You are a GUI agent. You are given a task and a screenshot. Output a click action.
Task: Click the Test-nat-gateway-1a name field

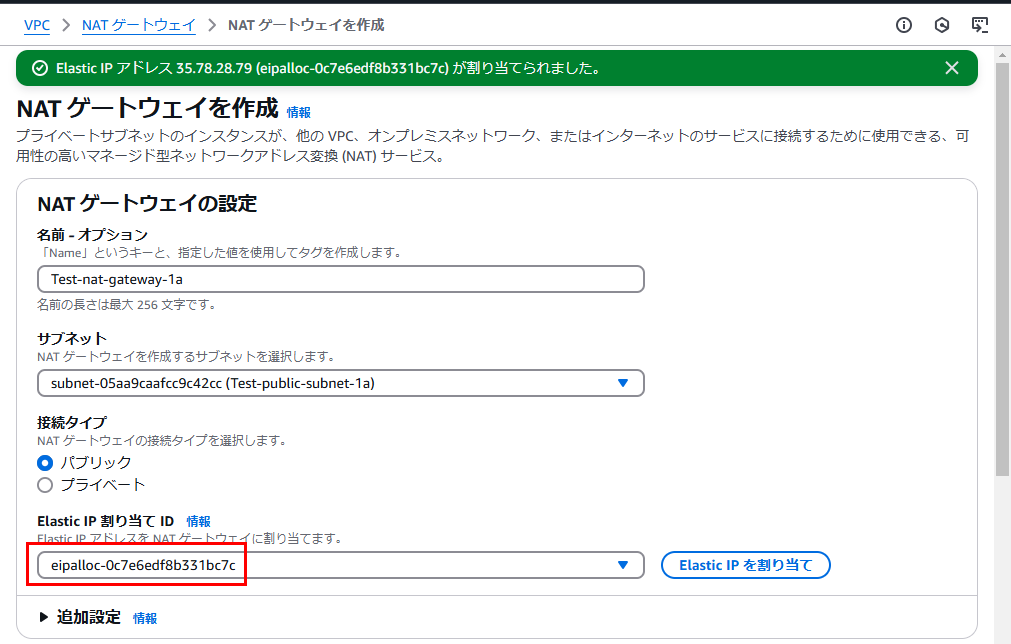click(x=341, y=279)
